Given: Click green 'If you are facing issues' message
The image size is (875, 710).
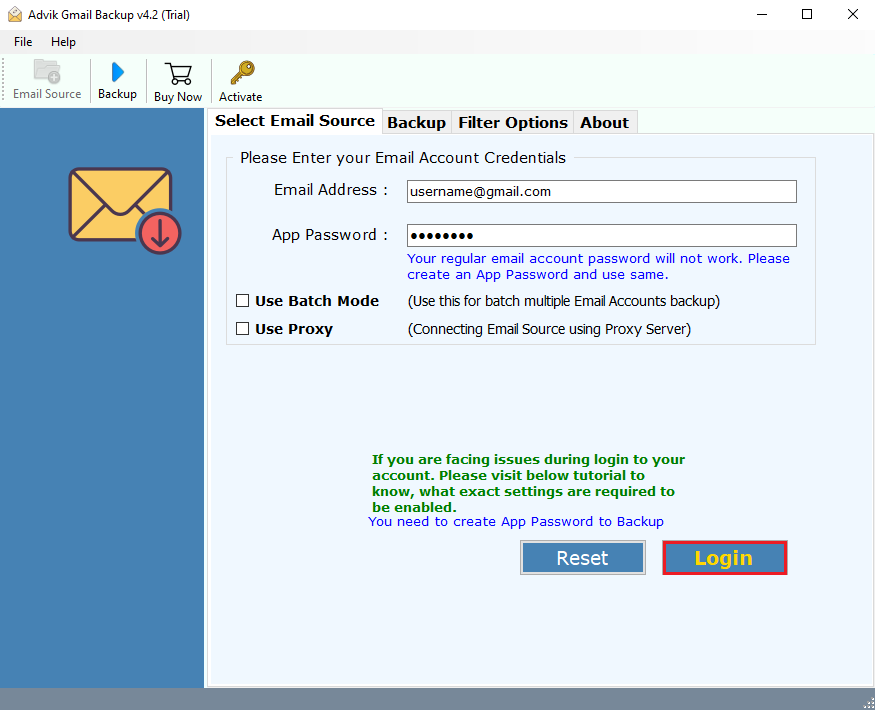Looking at the screenshot, I should coord(528,483).
